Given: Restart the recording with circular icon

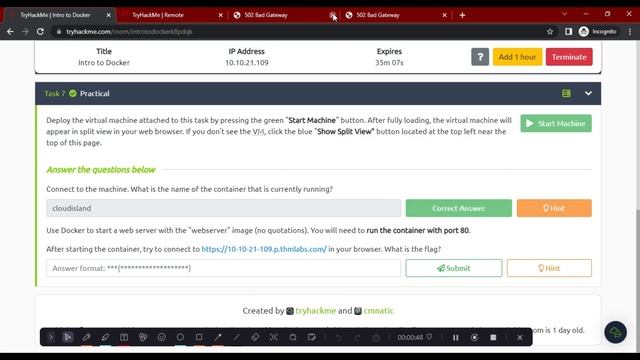Looking at the screenshot, I should tap(474, 338).
